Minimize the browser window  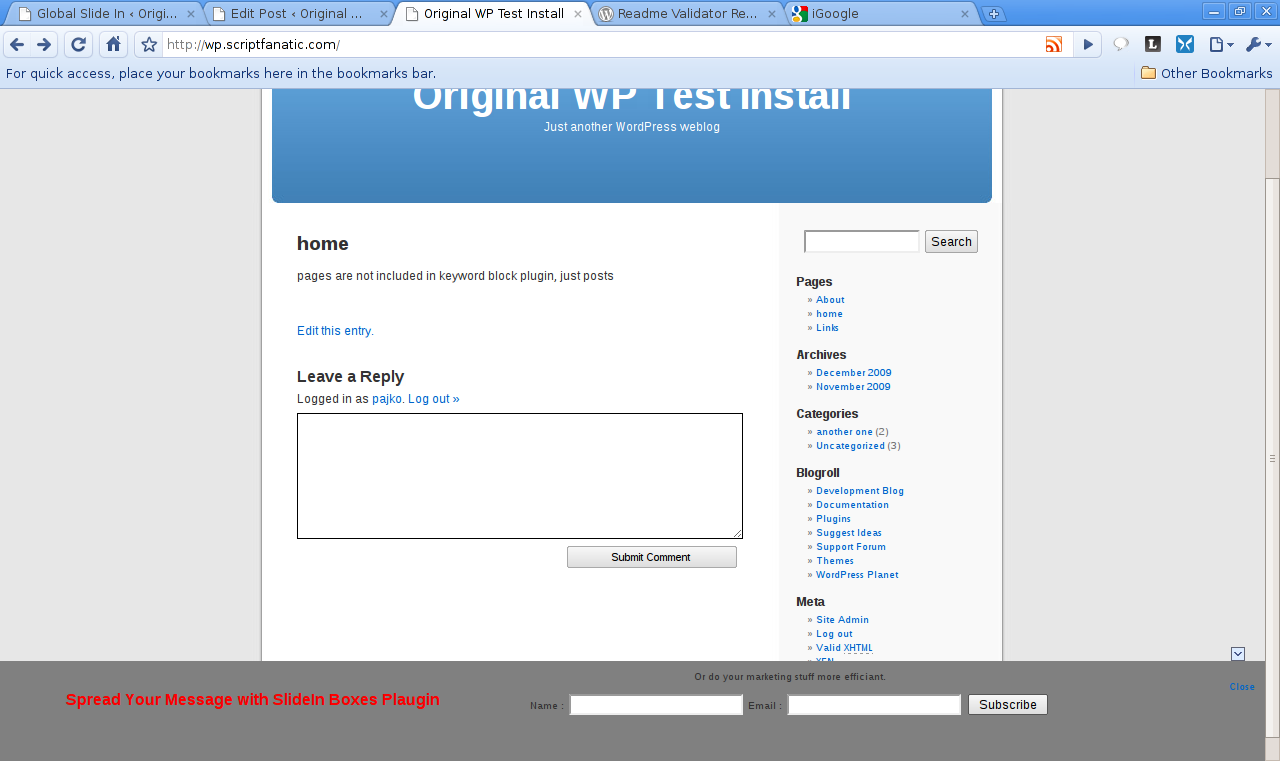click(1214, 12)
